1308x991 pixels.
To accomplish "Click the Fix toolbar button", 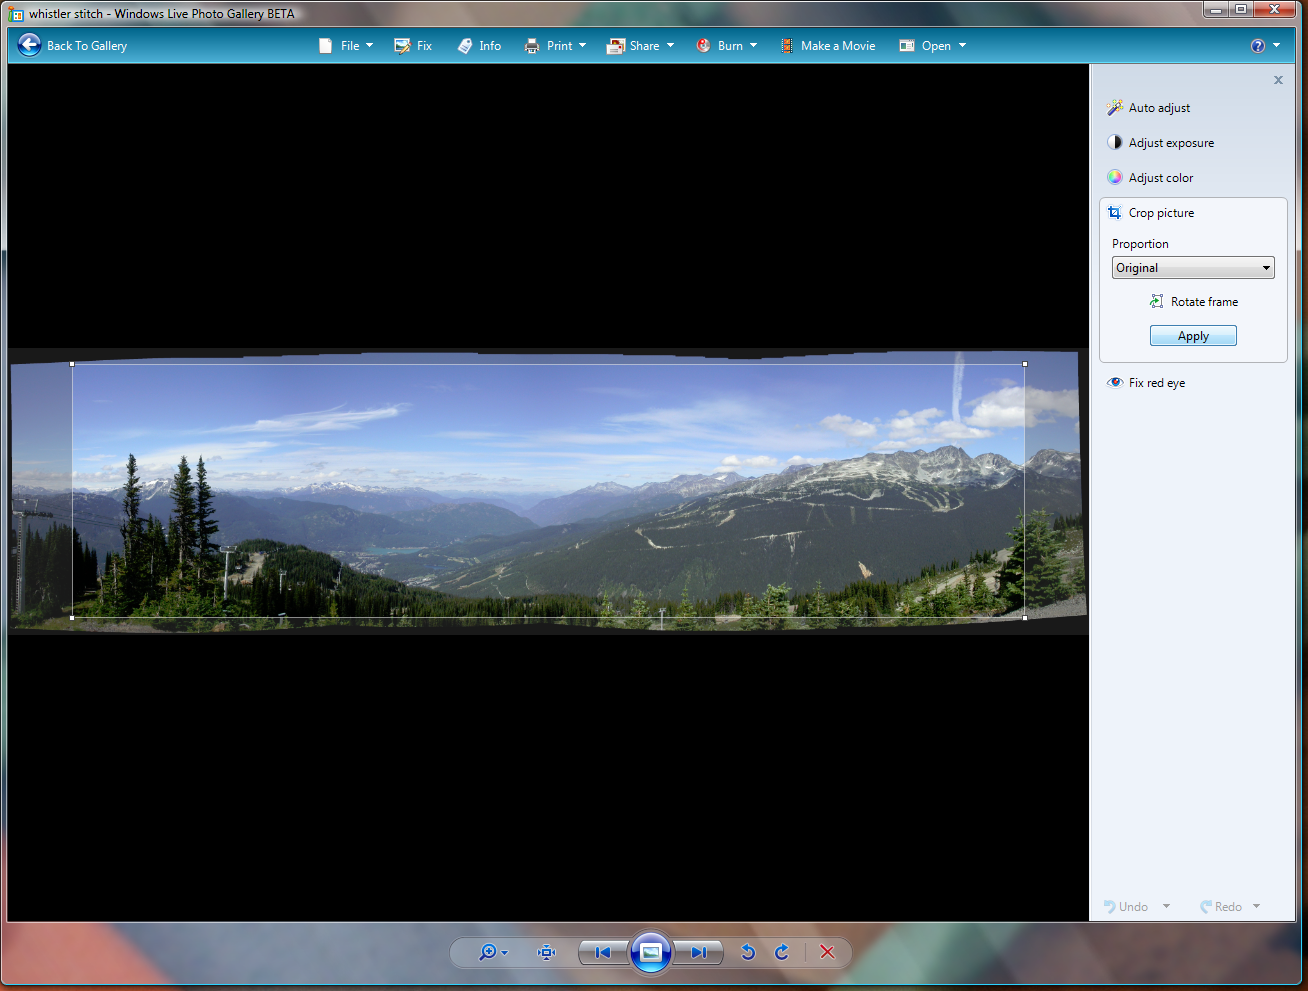I will pyautogui.click(x=413, y=46).
